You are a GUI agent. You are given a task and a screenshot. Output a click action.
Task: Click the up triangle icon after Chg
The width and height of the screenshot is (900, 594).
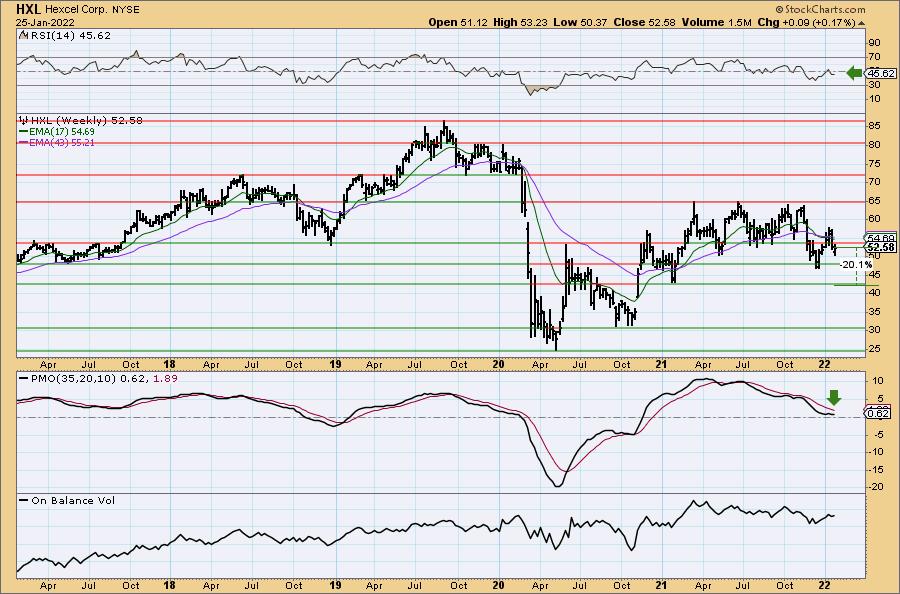click(862, 24)
